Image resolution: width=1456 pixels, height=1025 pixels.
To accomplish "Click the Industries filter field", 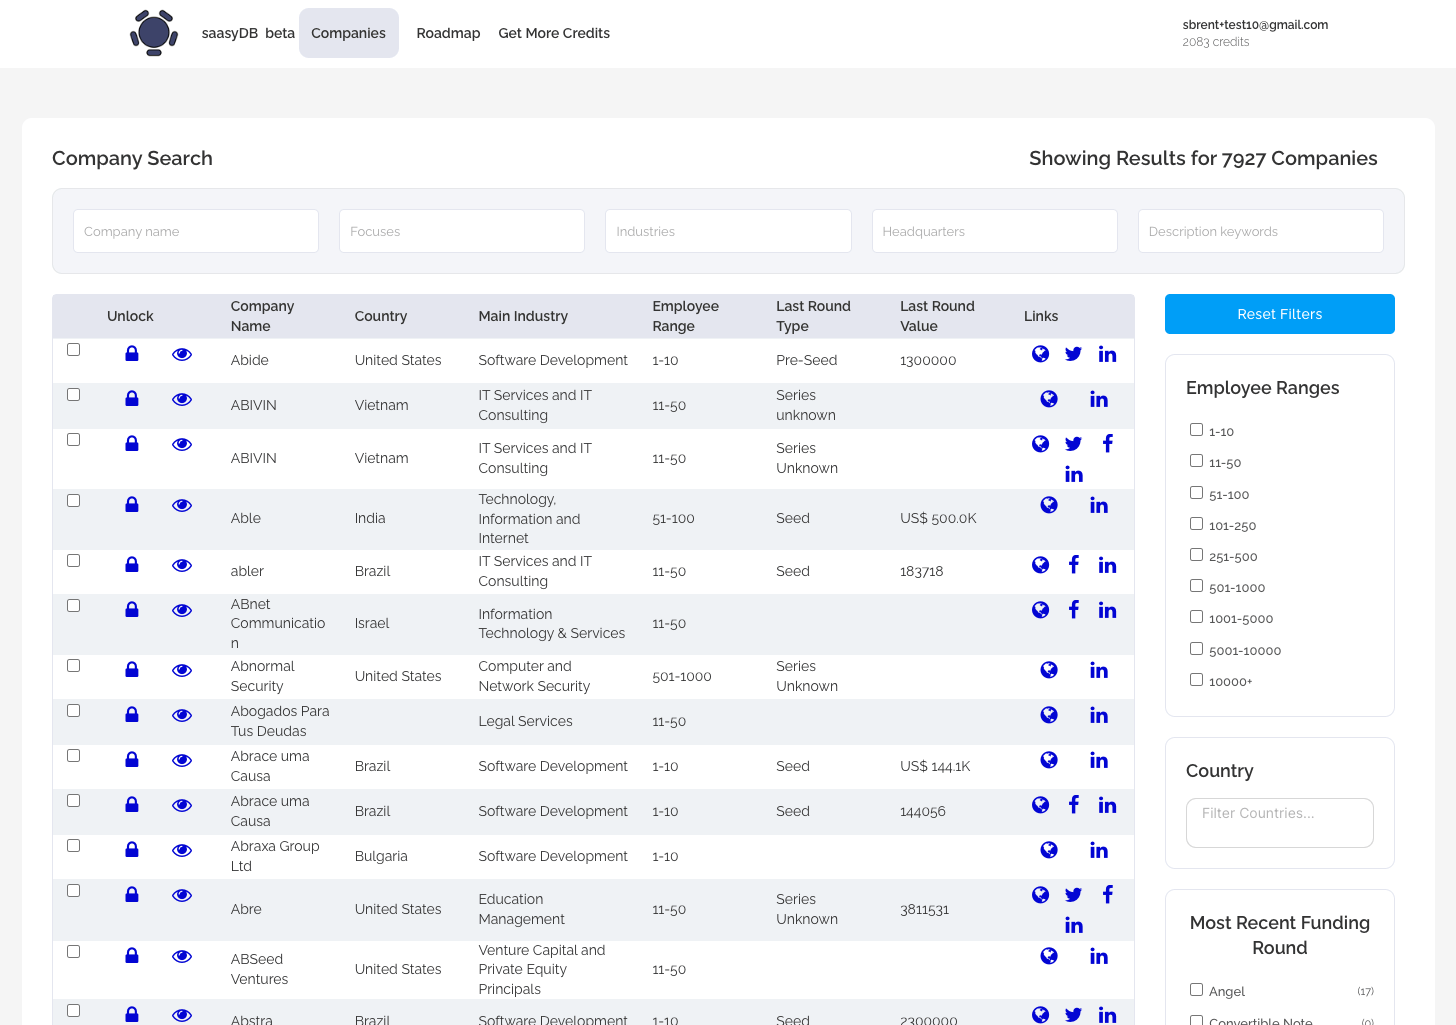I will [x=728, y=231].
